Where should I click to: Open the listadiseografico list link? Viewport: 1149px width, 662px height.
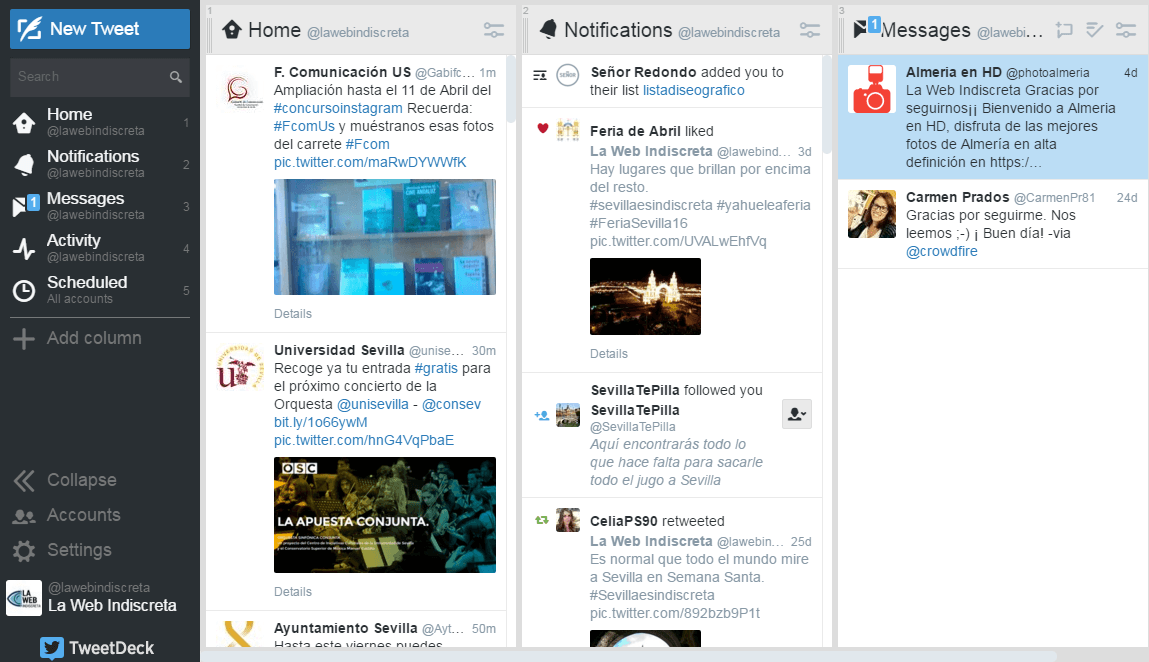tap(693, 90)
